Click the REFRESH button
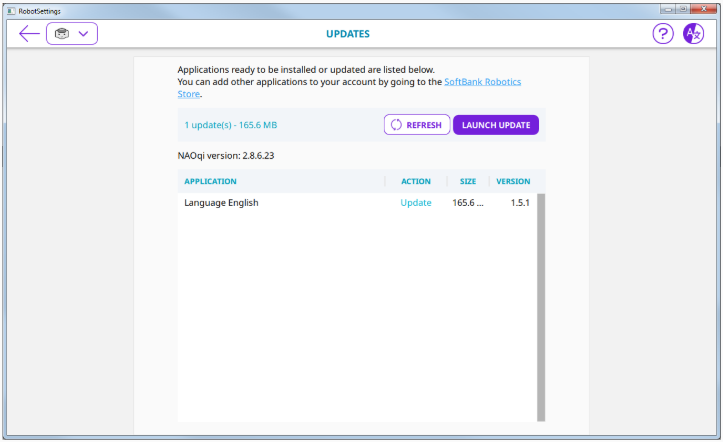The width and height of the screenshot is (723, 442). pos(417,125)
